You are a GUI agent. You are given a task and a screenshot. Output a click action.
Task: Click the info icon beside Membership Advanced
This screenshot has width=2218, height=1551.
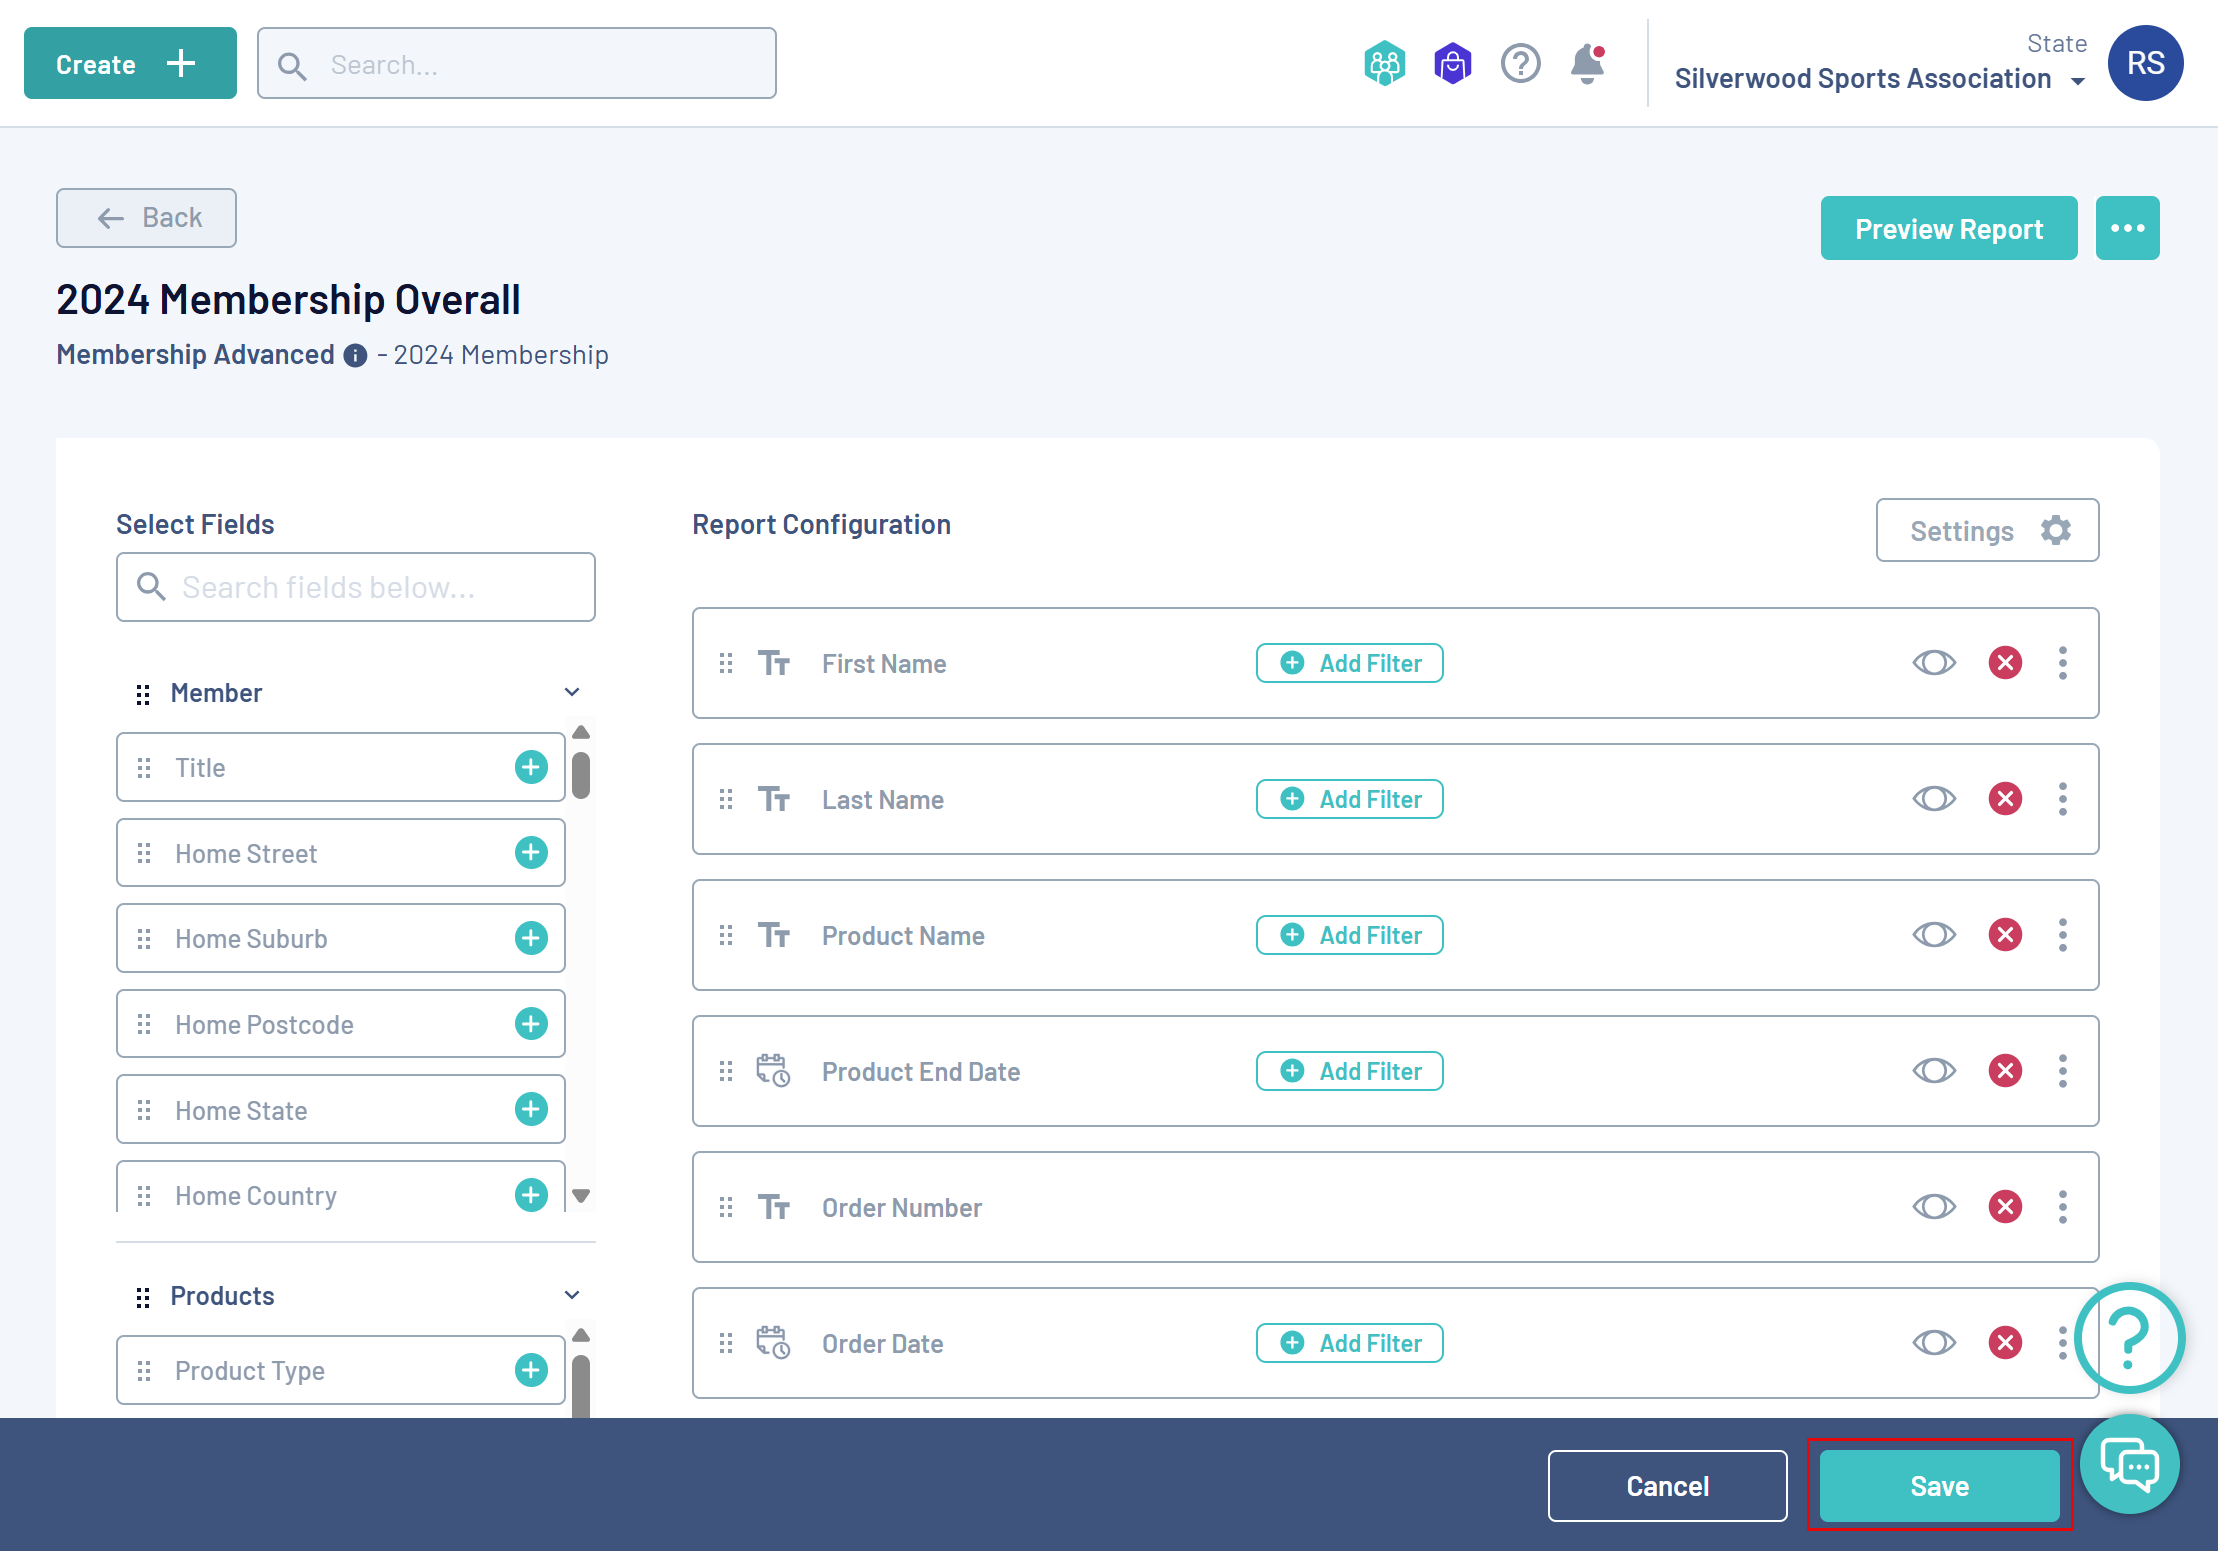tap(355, 356)
